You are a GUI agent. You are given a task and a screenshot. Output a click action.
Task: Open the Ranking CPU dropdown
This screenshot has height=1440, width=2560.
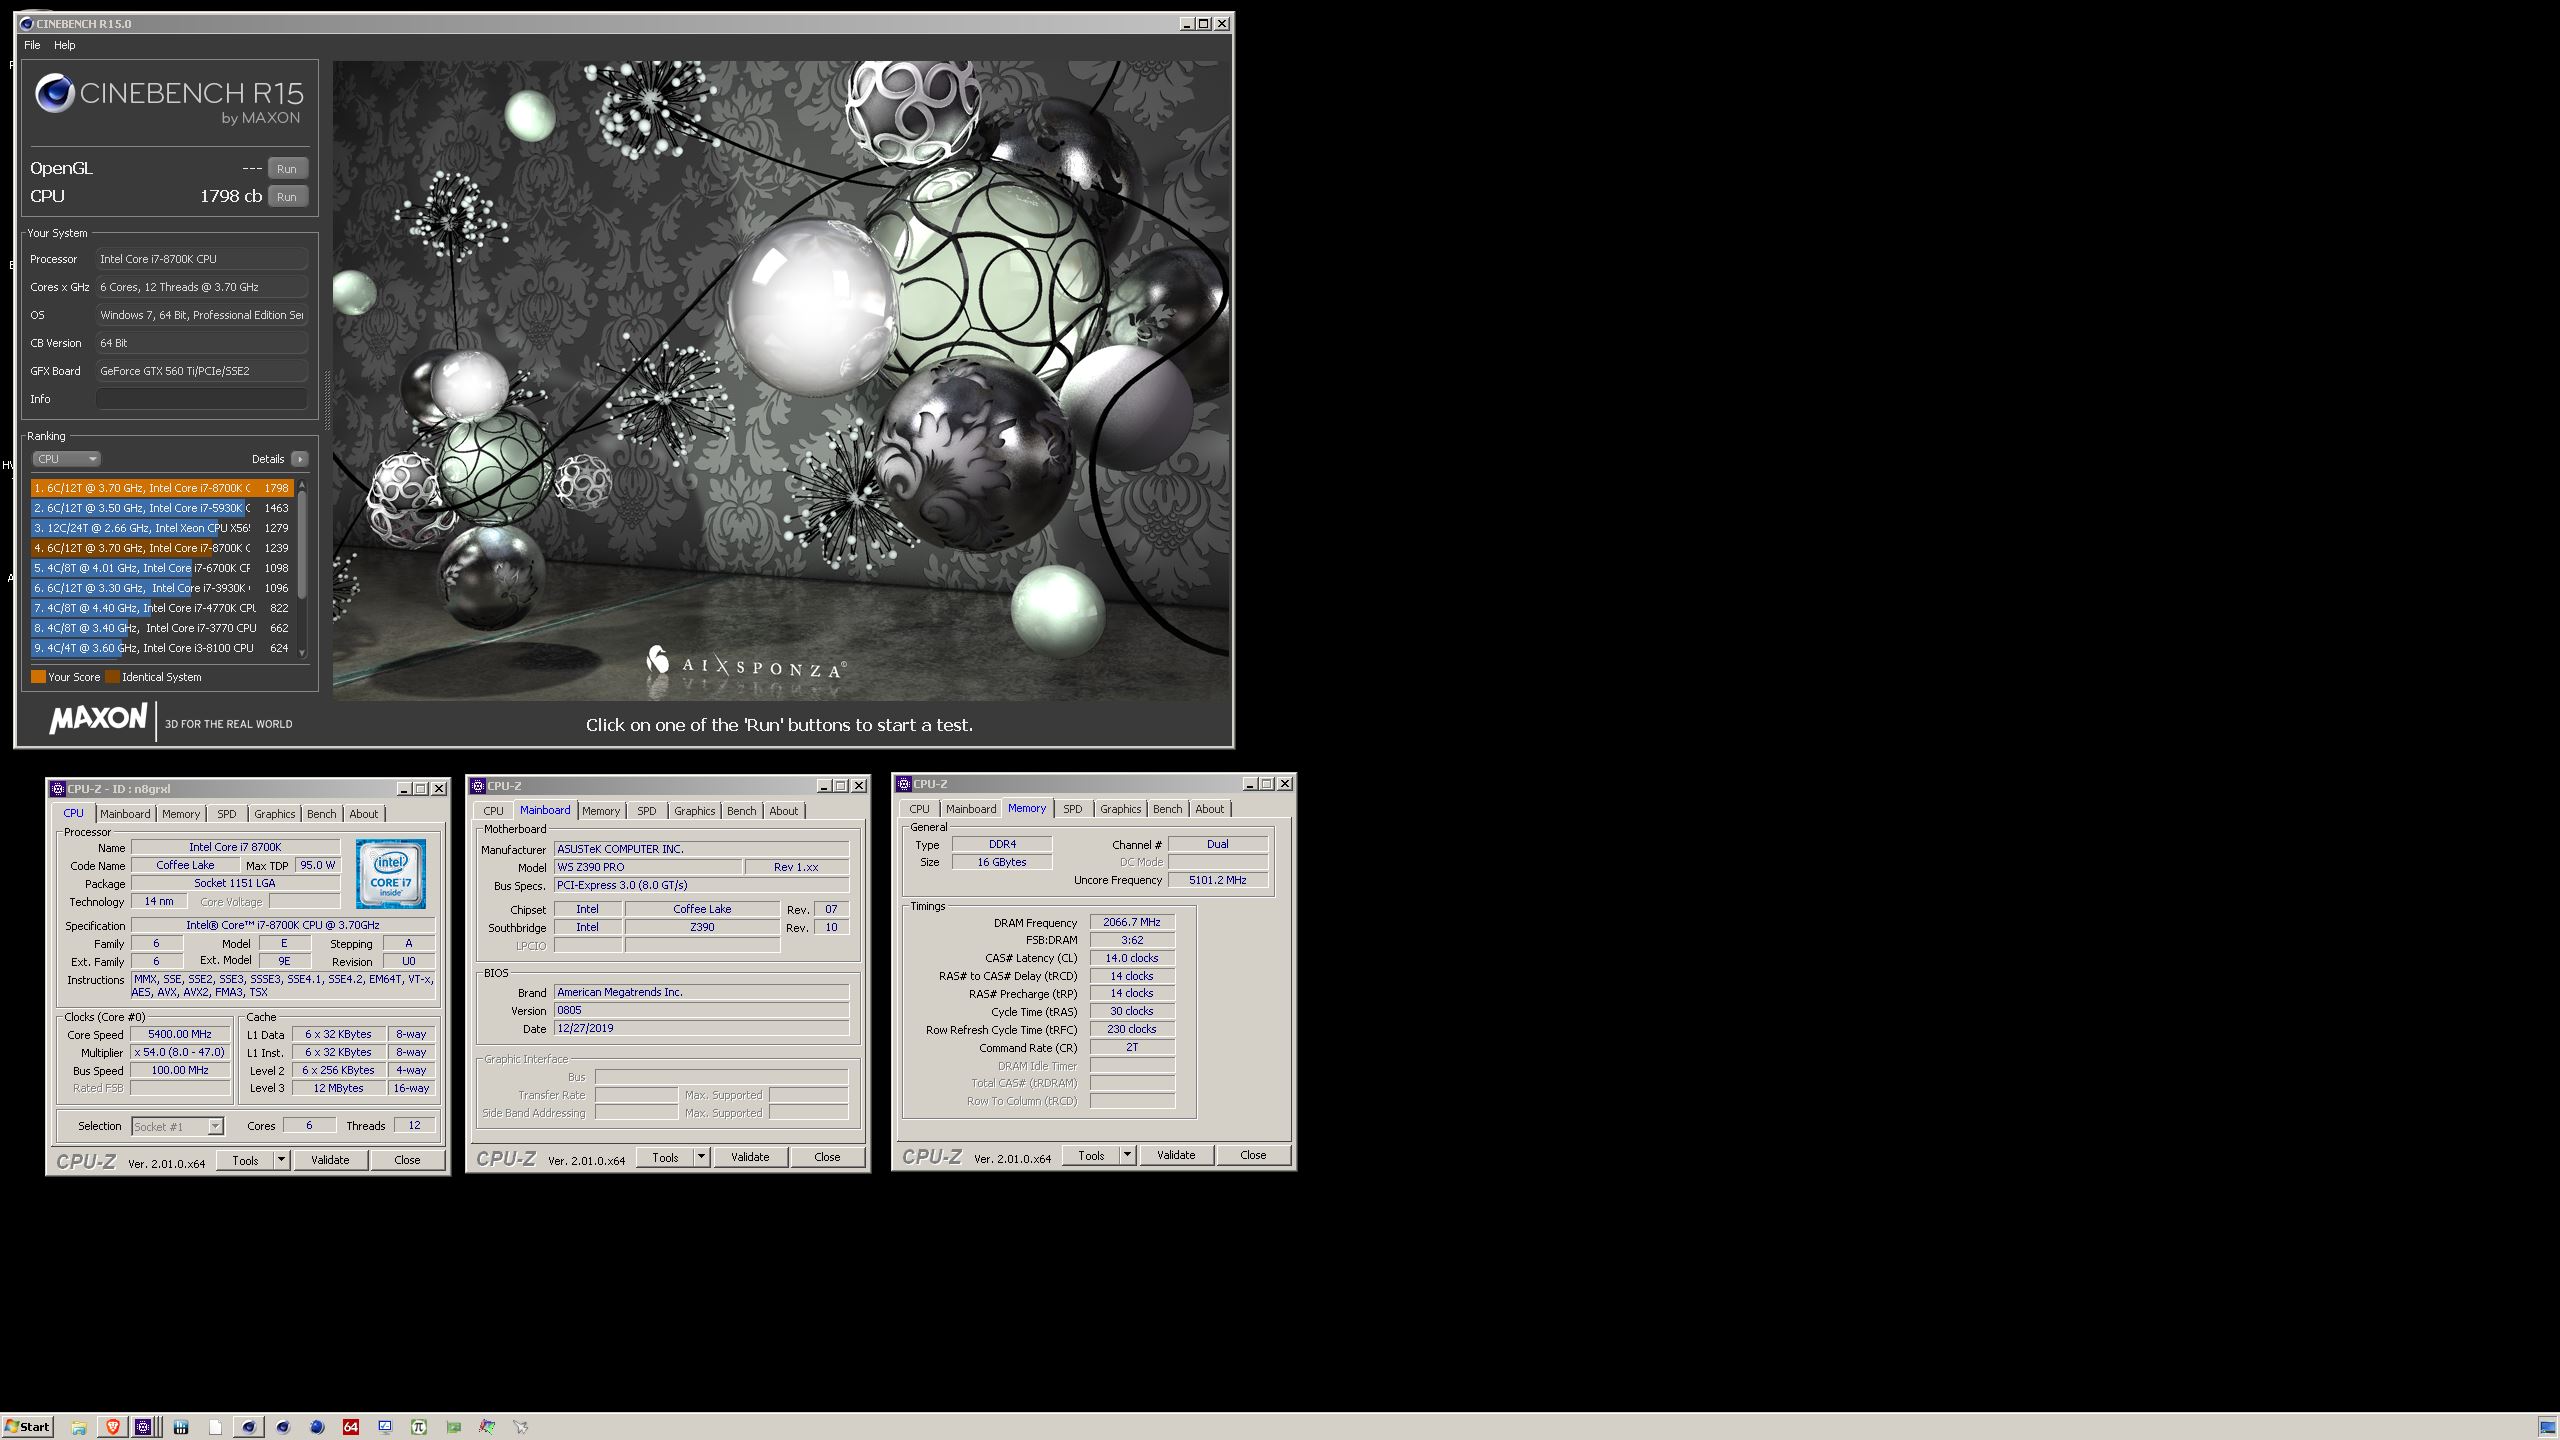coord(66,459)
